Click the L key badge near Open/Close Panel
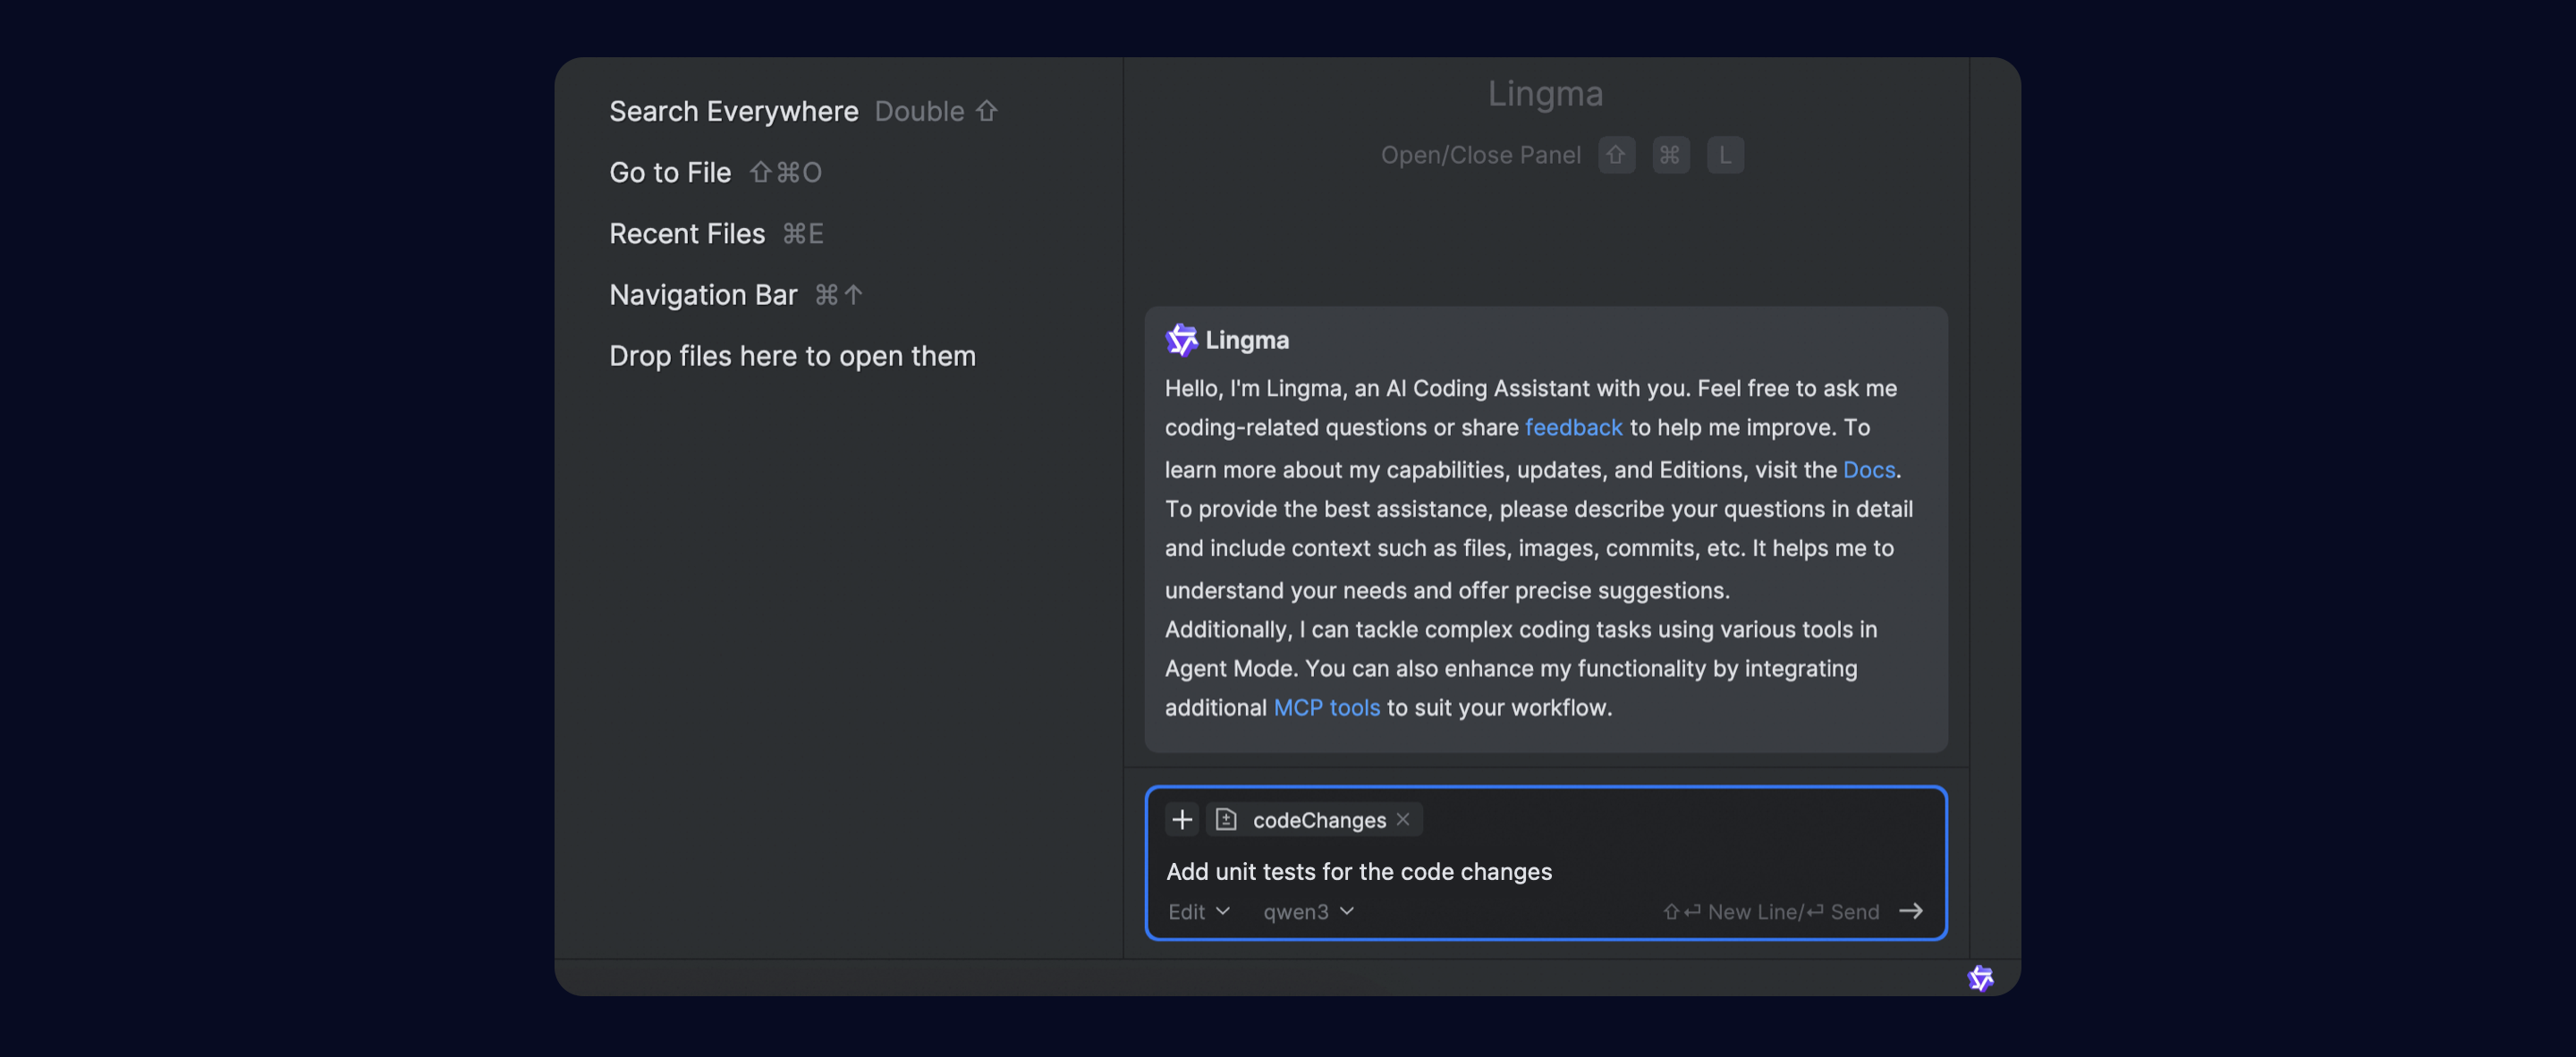The width and height of the screenshot is (2576, 1057). click(1725, 155)
